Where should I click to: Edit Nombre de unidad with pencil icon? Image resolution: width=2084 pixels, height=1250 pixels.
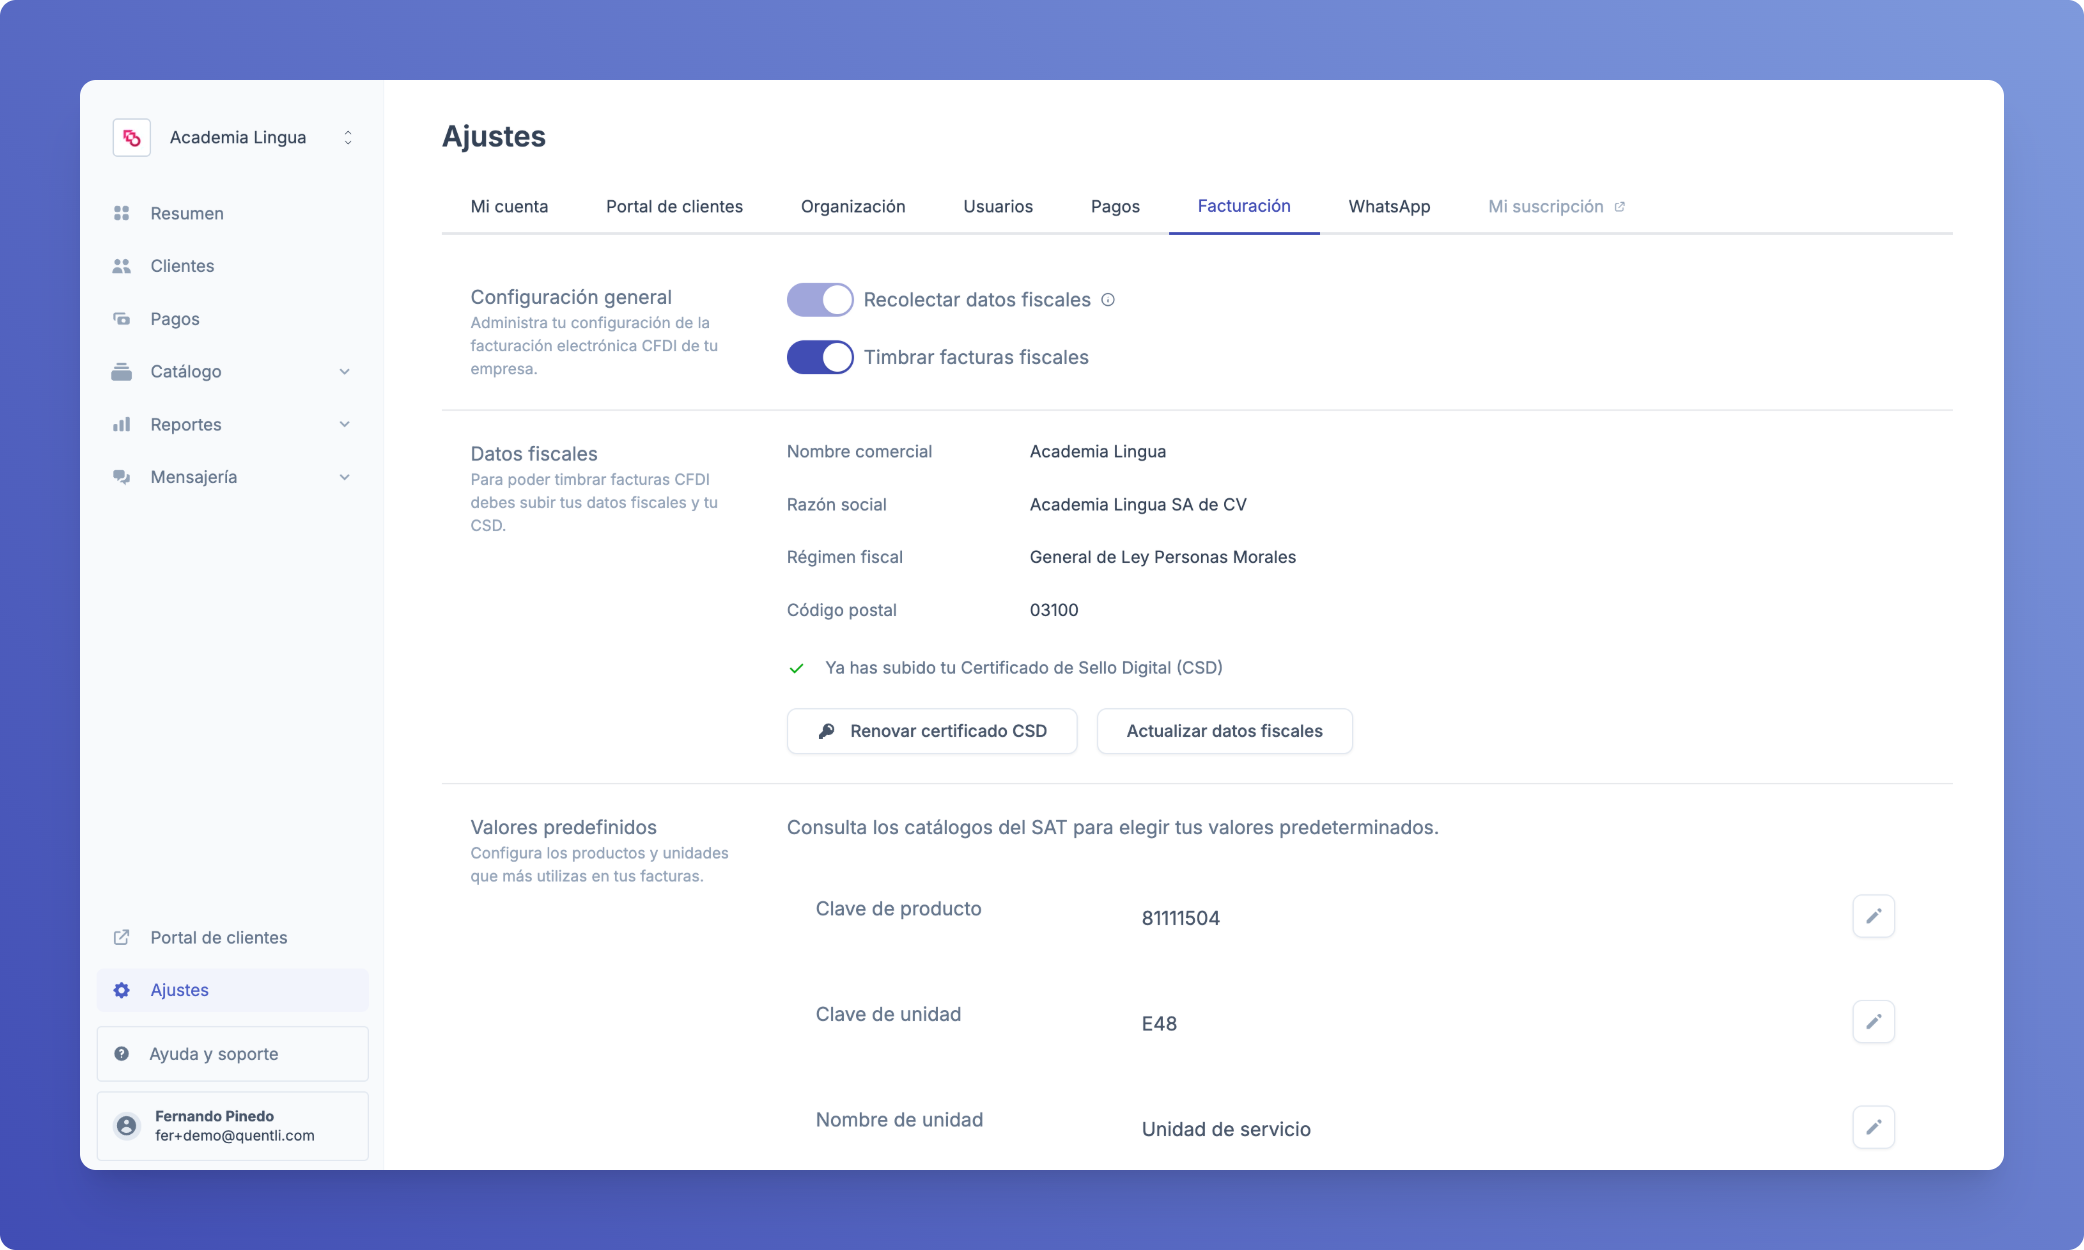[1873, 1127]
